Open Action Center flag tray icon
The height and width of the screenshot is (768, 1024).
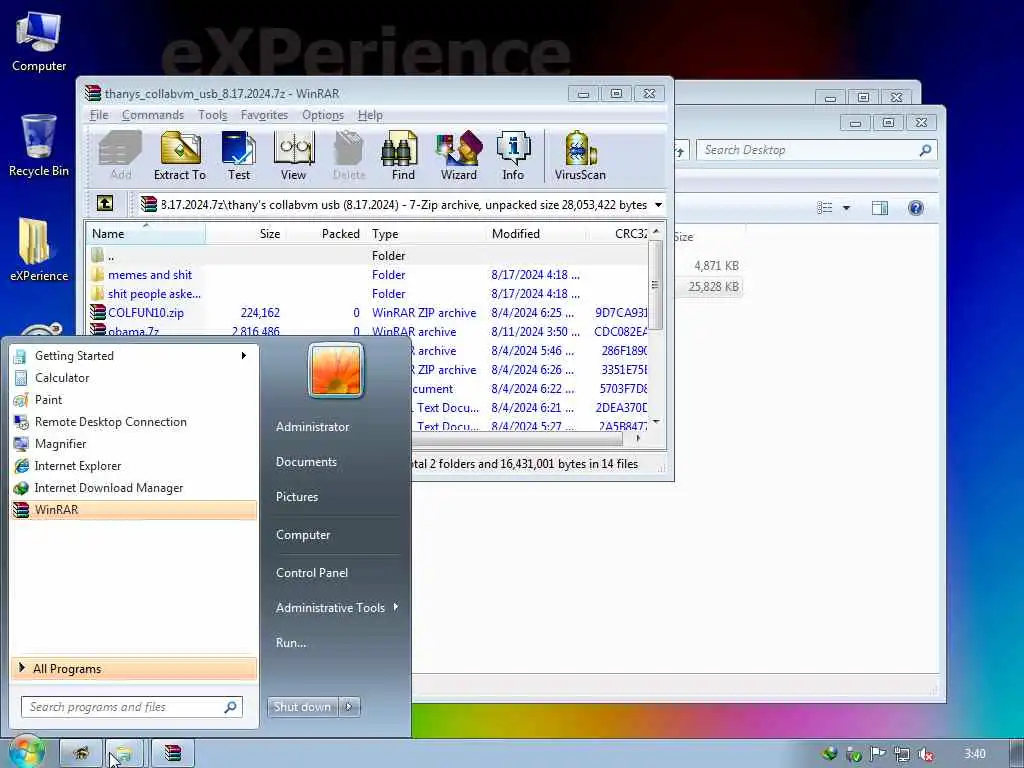point(878,754)
